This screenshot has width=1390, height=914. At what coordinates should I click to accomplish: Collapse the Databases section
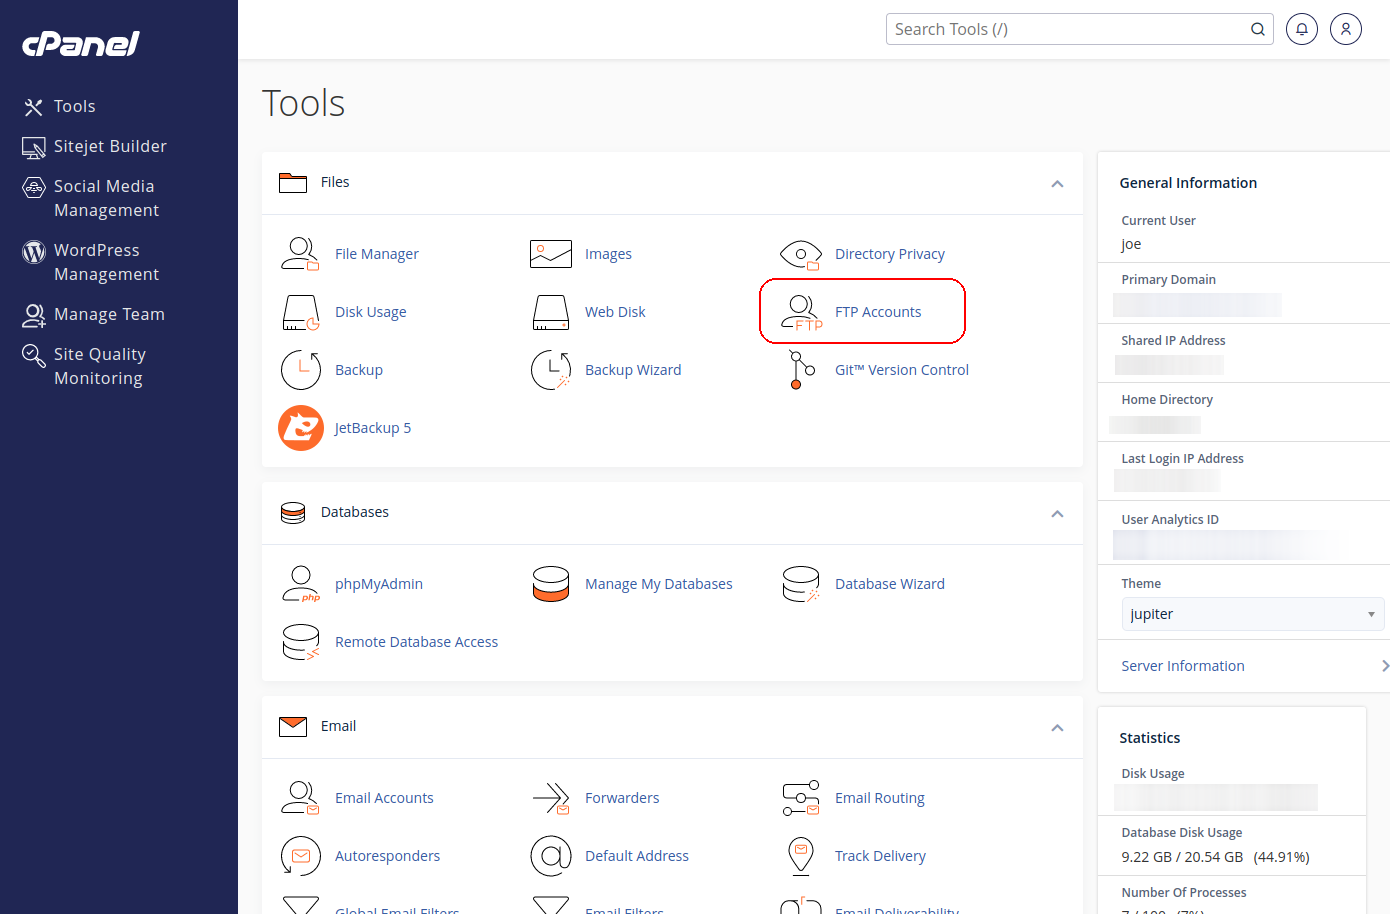point(1057,513)
